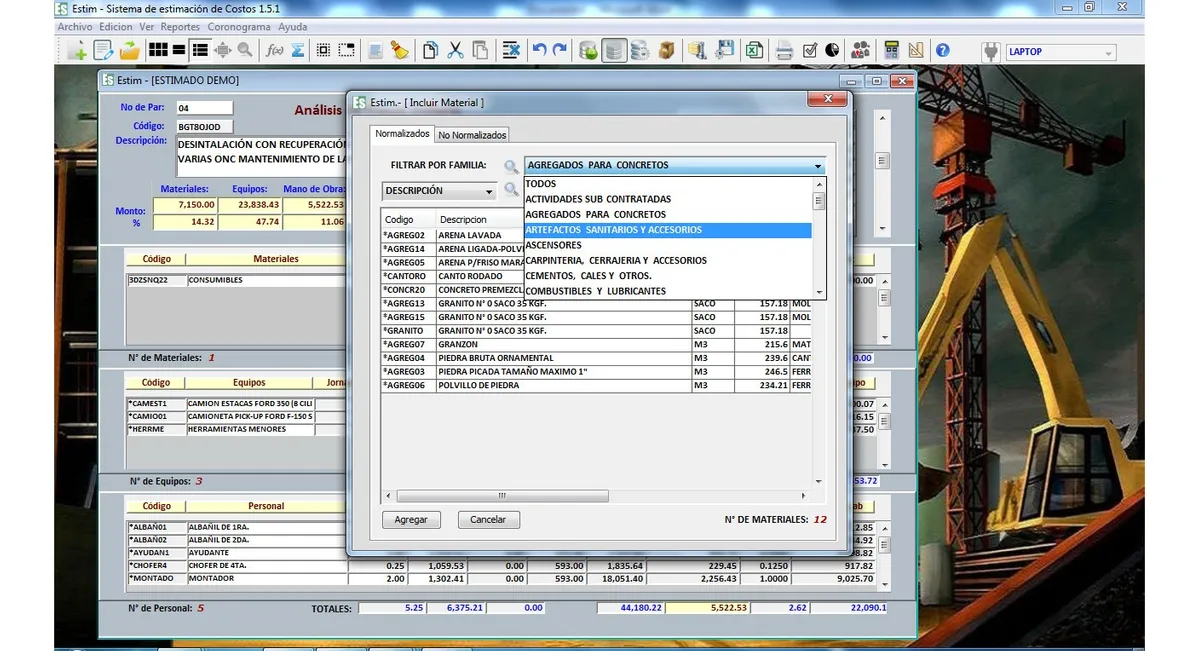This screenshot has height=651, width=1200.
Task: Click the horizontal scrollbar under the materials list
Action: click(x=500, y=495)
